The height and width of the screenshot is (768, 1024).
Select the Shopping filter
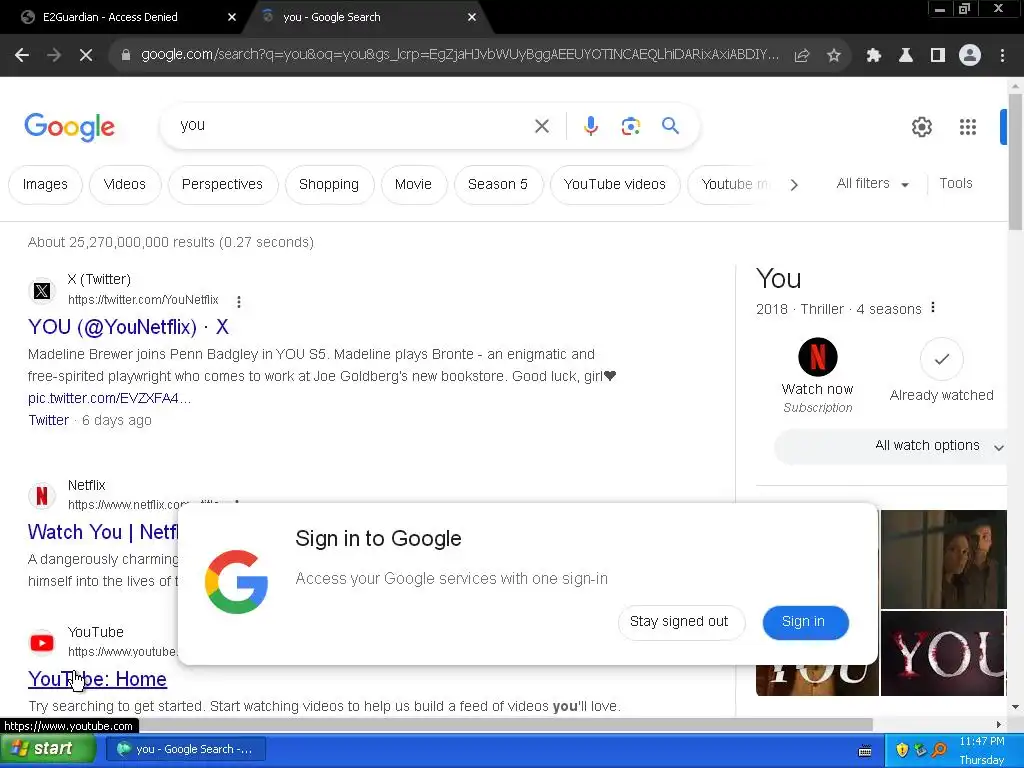pyautogui.click(x=329, y=185)
